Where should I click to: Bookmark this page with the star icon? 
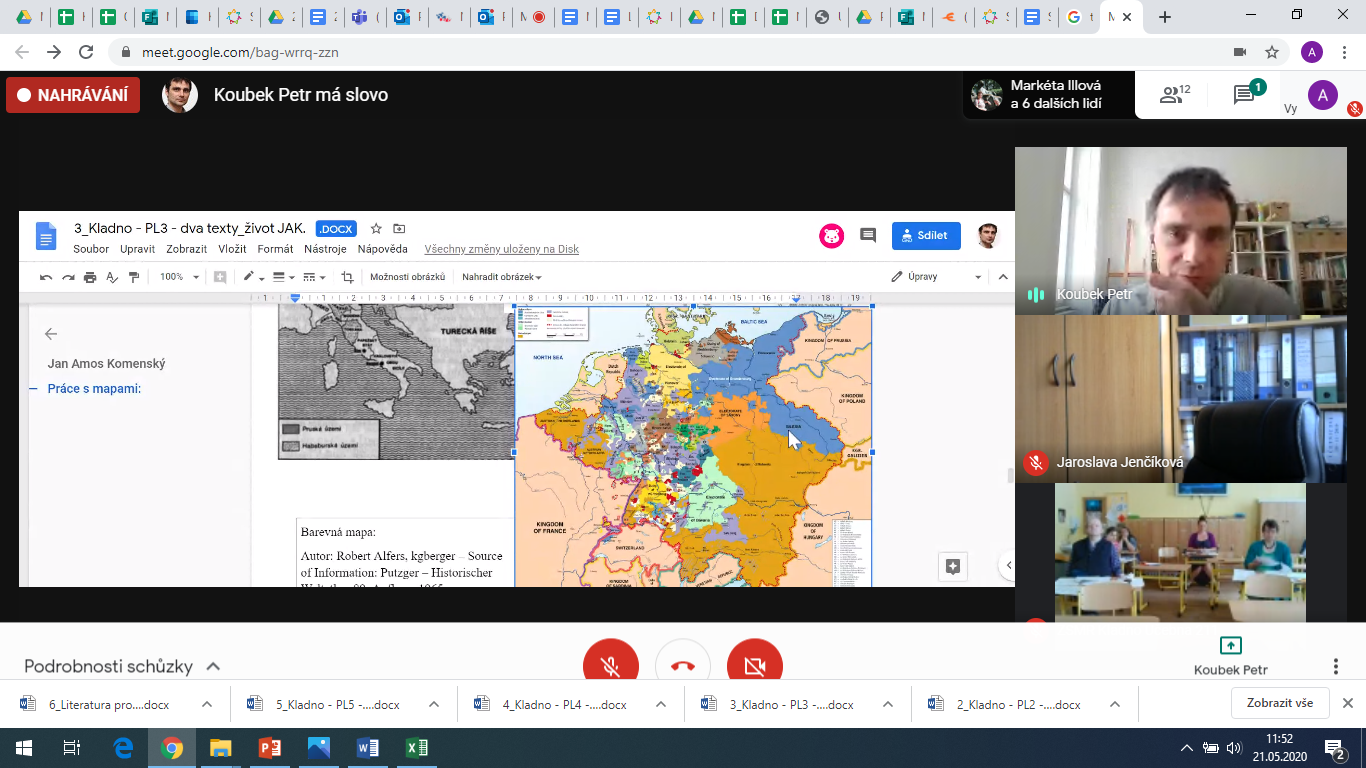(x=1272, y=52)
